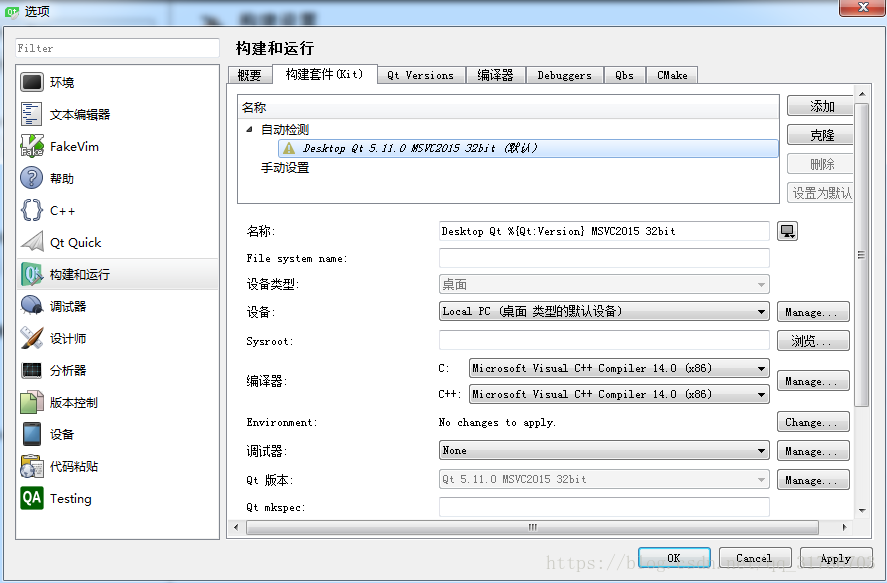Click the 添加 button

point(820,106)
